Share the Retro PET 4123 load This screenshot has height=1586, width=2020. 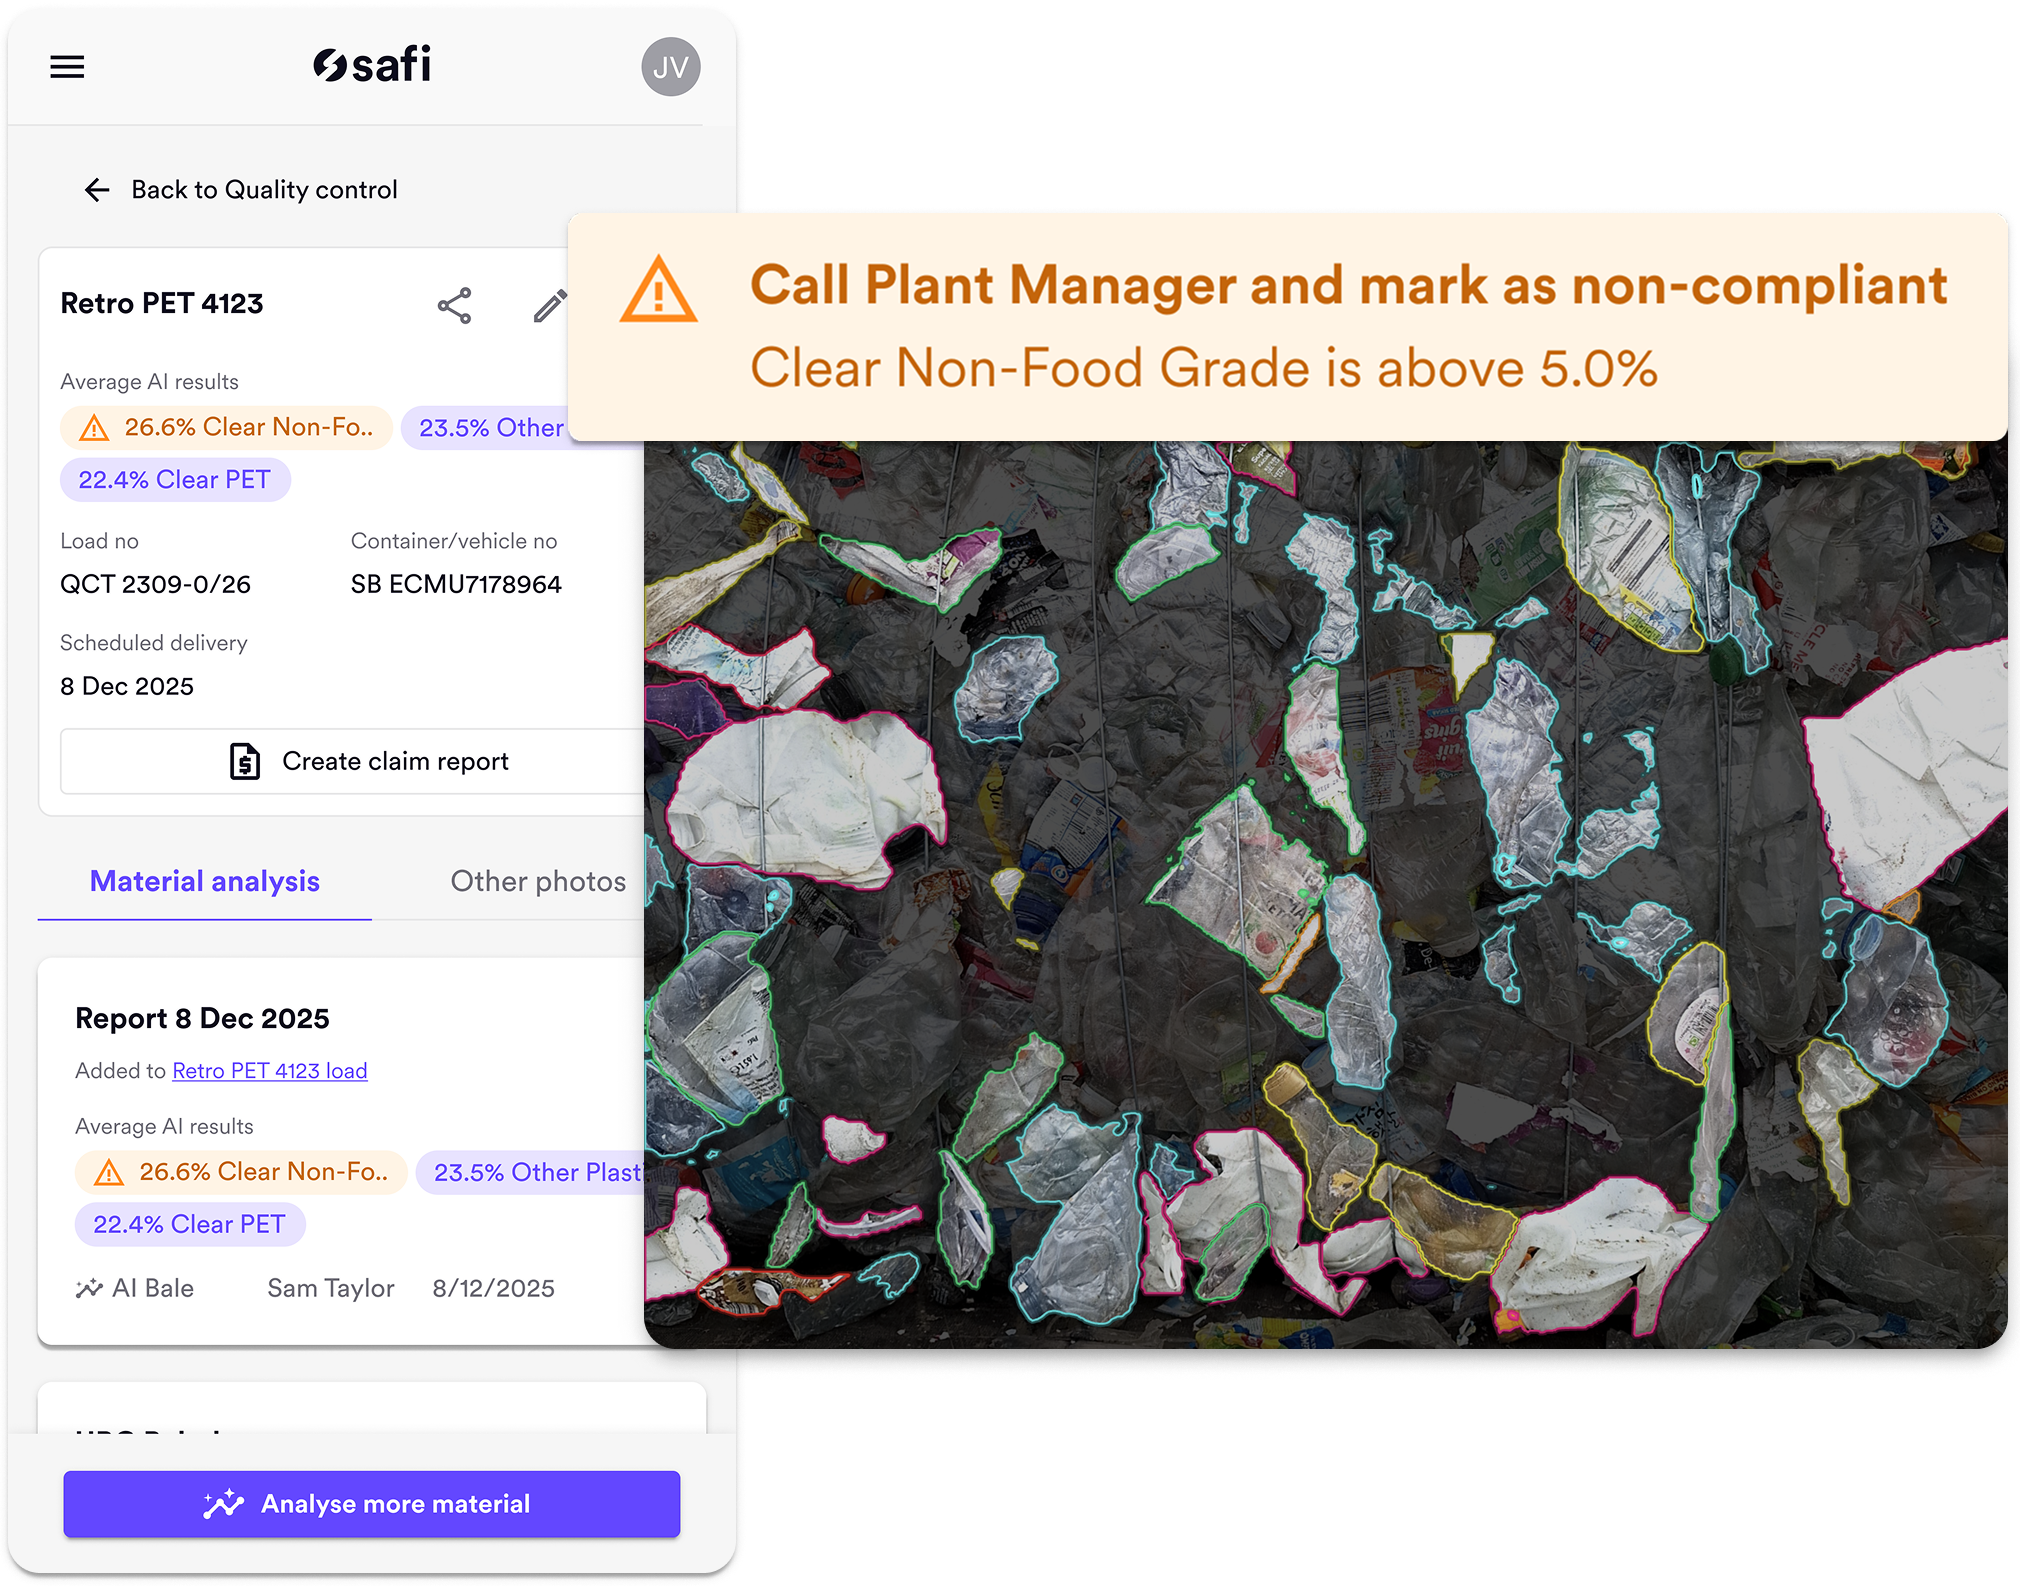pos(454,305)
